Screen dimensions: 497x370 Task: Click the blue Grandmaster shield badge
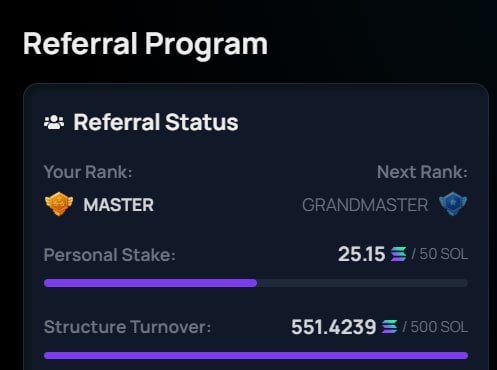453,204
